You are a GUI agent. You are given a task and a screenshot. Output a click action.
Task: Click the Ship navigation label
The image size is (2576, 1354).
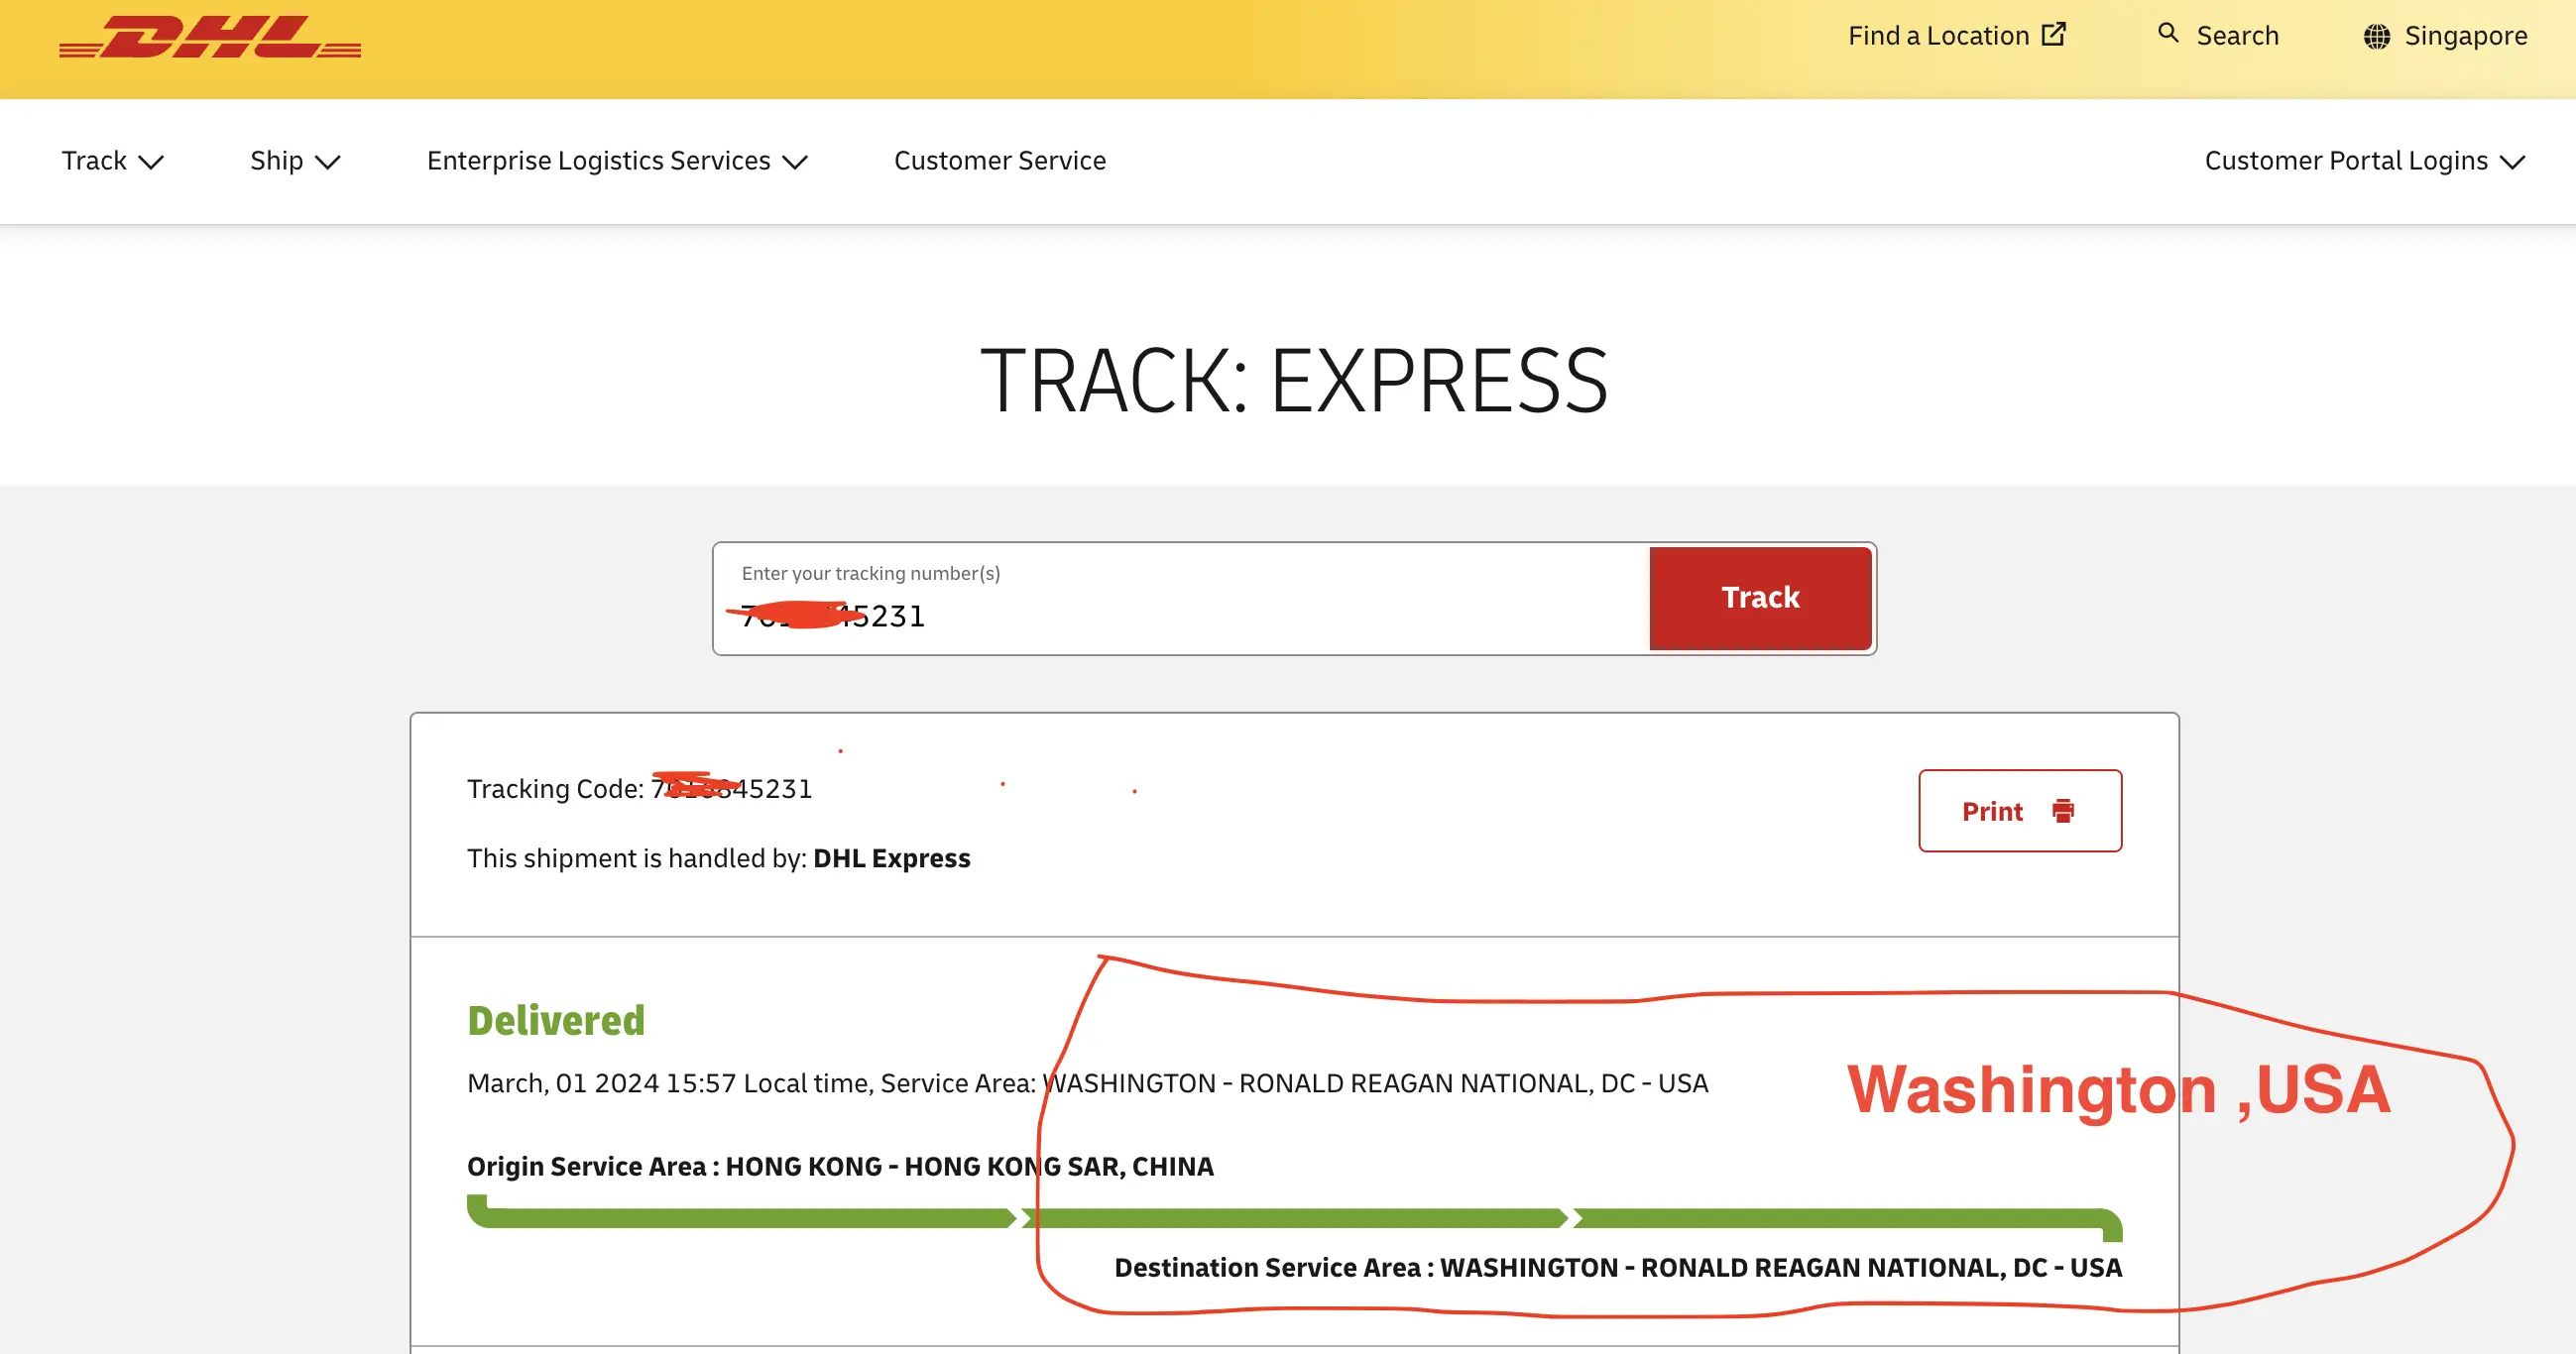tap(276, 161)
